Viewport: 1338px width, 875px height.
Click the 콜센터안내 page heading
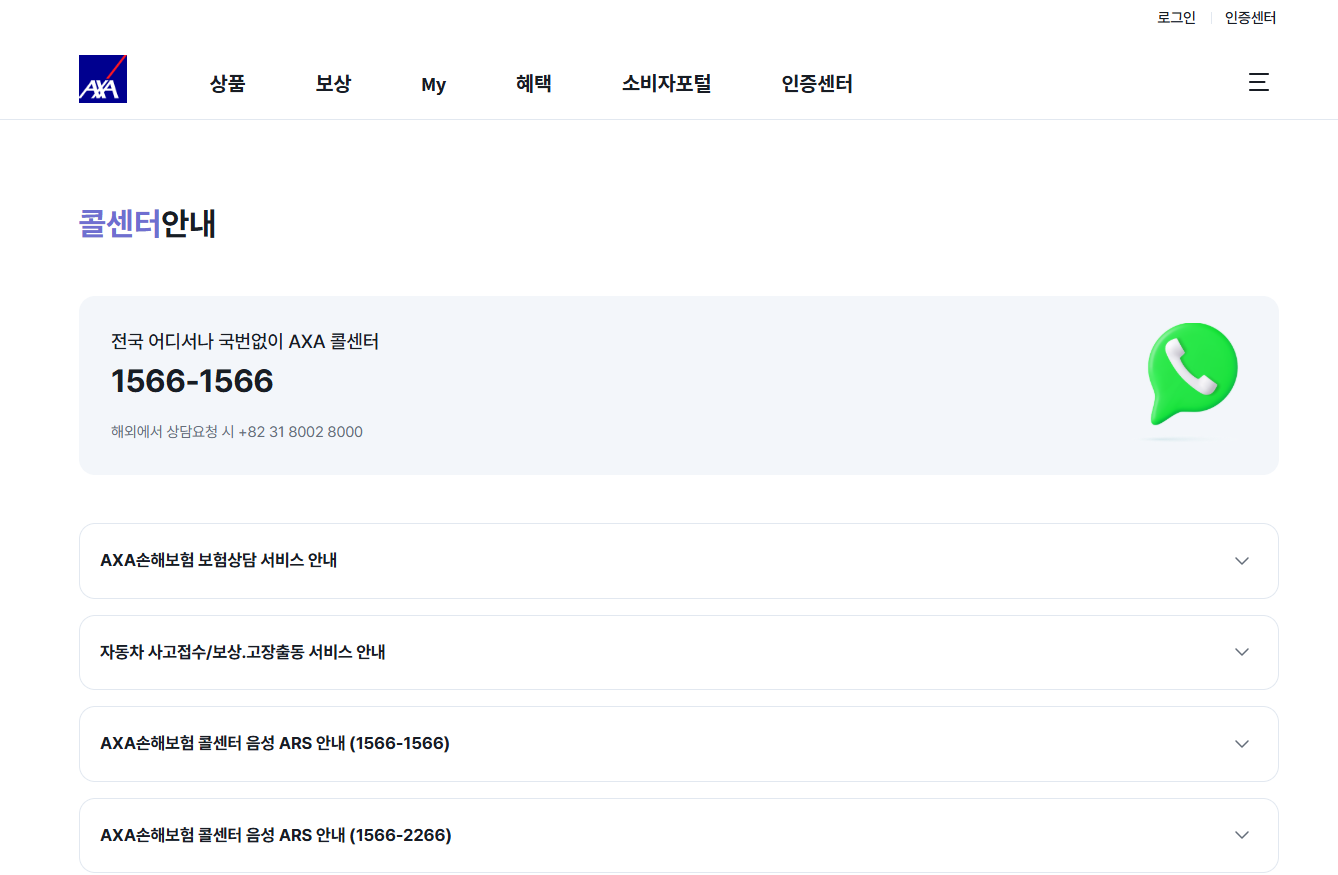148,224
